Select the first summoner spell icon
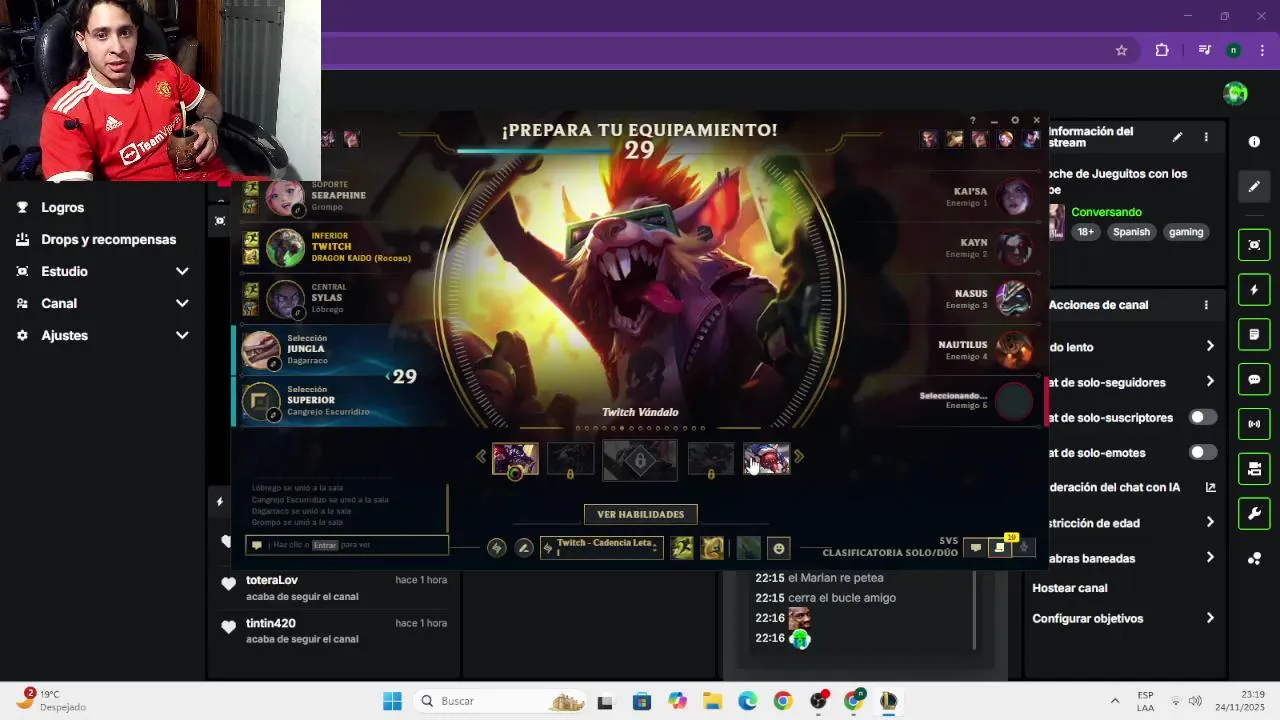Viewport: 1280px width, 720px height. pos(682,548)
